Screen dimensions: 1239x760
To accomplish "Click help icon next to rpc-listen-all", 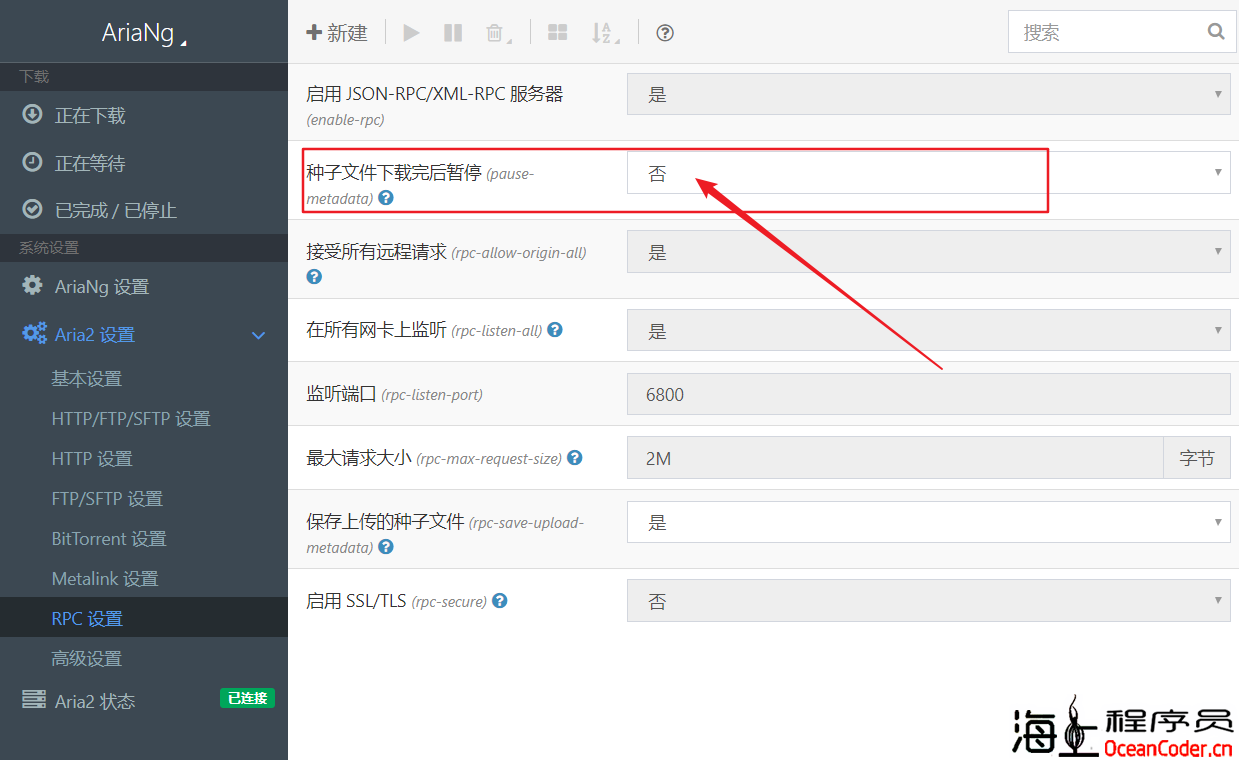I will pyautogui.click(x=555, y=329).
